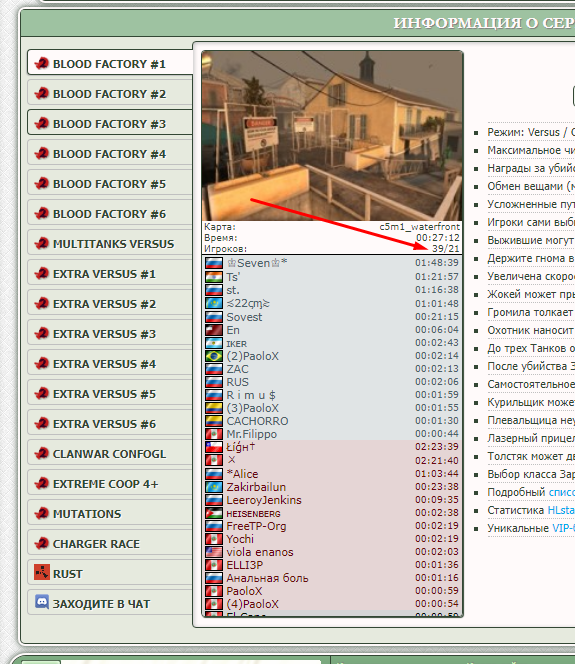This screenshot has height=664, width=575.
Task: Click the c5m1_waterfront map preview image
Action: pos(332,136)
